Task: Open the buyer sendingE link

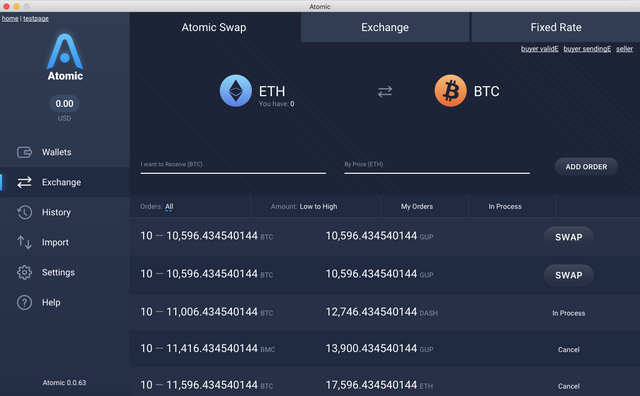Action: [x=587, y=49]
